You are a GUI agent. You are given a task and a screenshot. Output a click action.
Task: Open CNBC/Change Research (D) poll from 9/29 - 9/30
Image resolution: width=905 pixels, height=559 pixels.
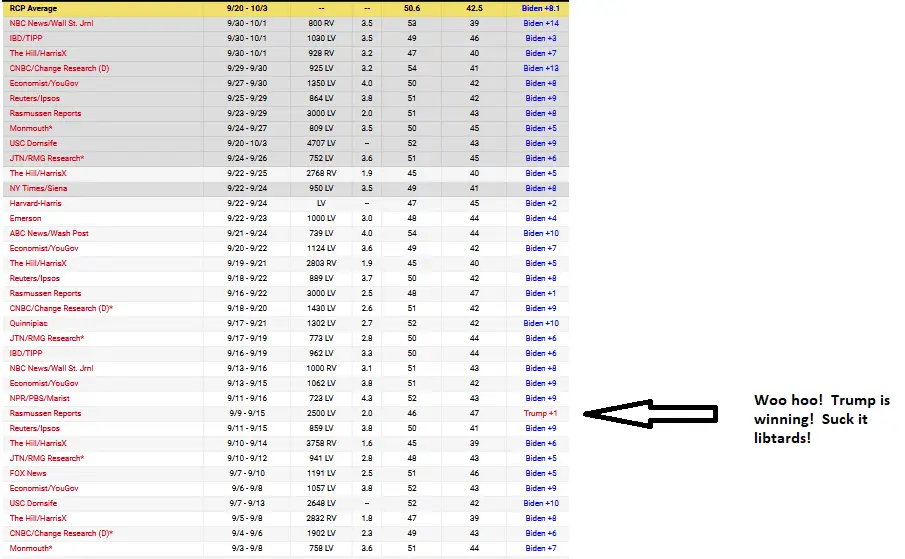pos(59,68)
